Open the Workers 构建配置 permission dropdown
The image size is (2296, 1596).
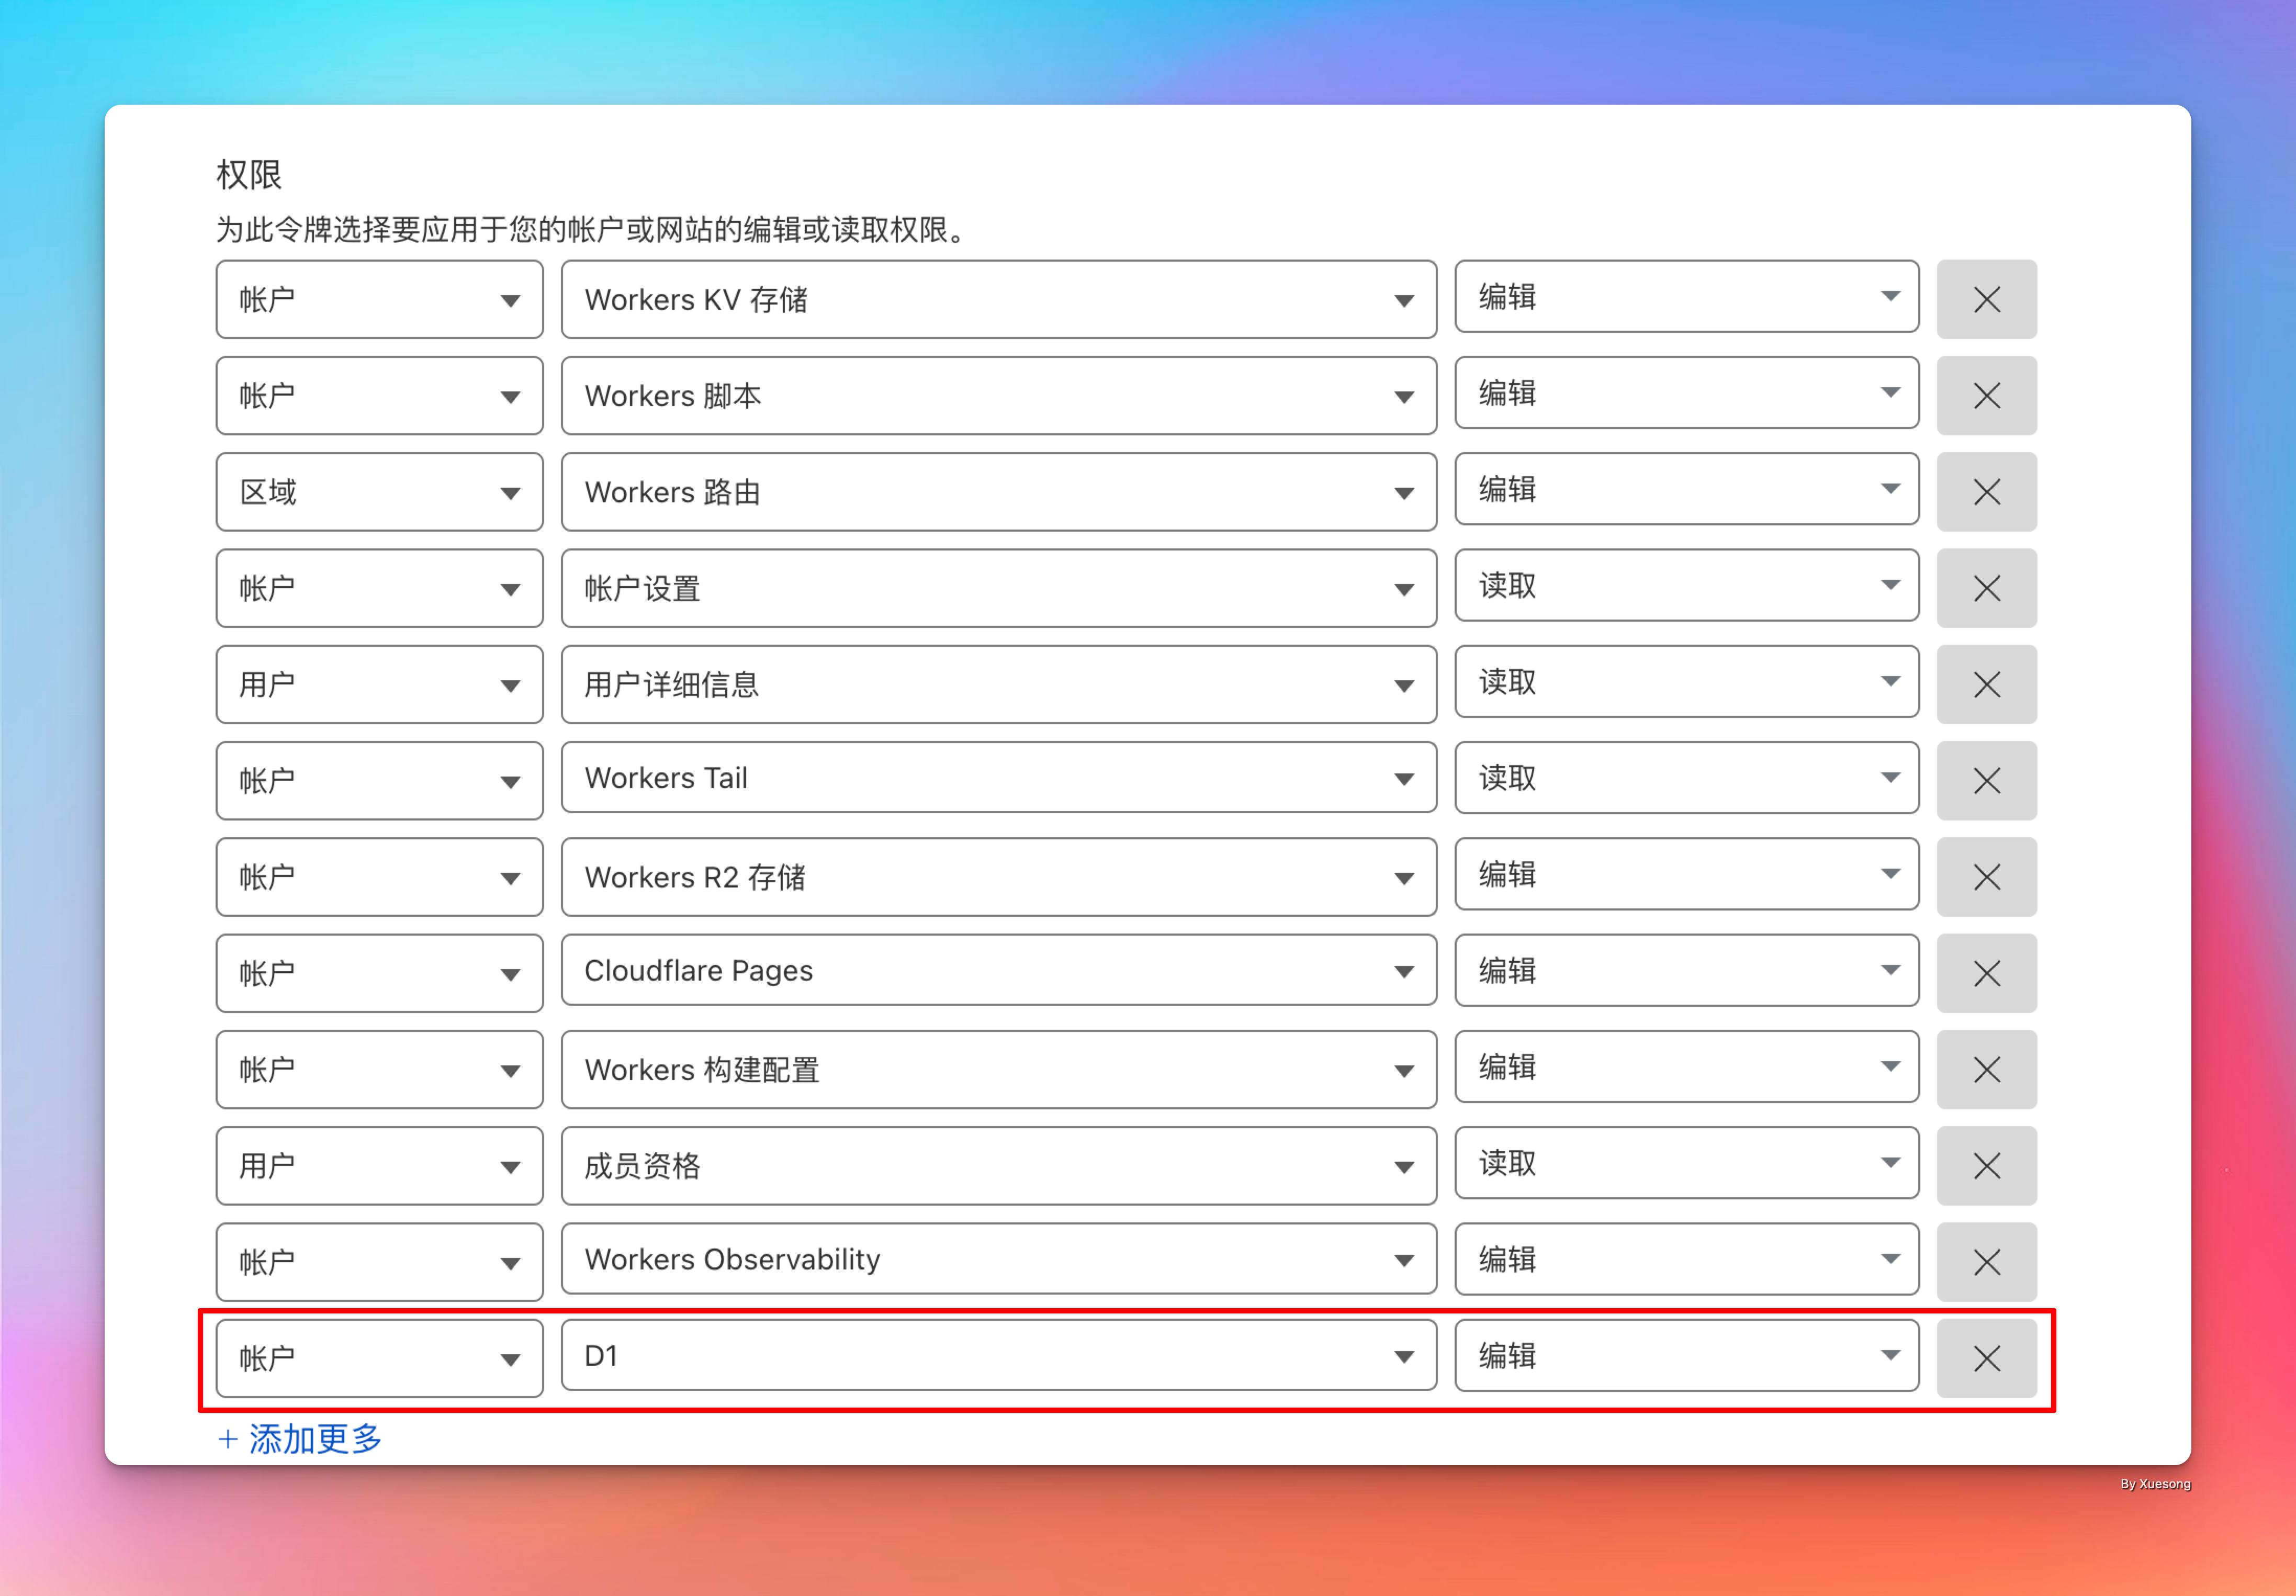click(x=999, y=1069)
